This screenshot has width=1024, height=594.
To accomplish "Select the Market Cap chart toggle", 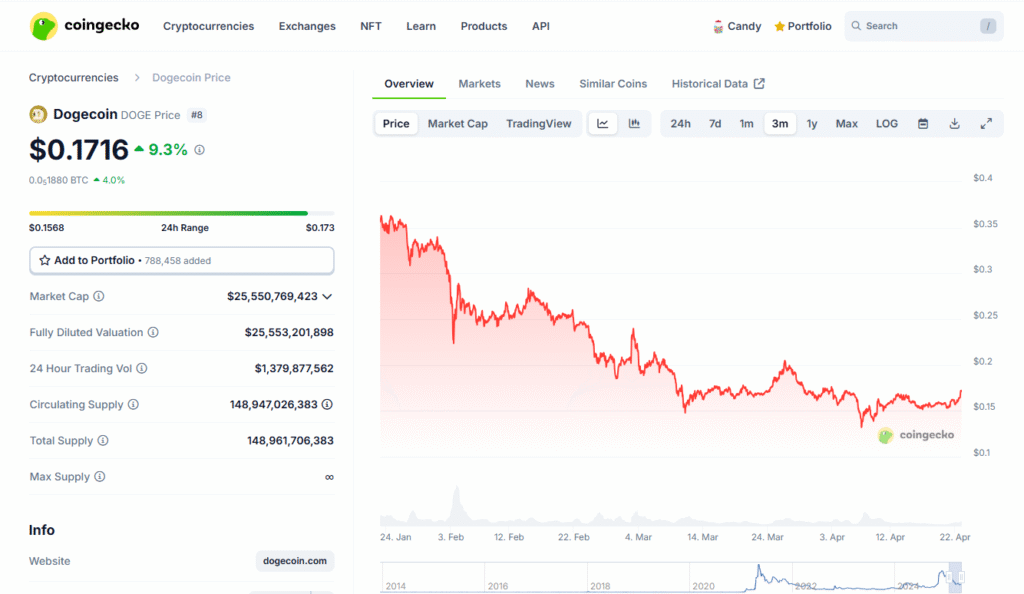I will point(458,123).
